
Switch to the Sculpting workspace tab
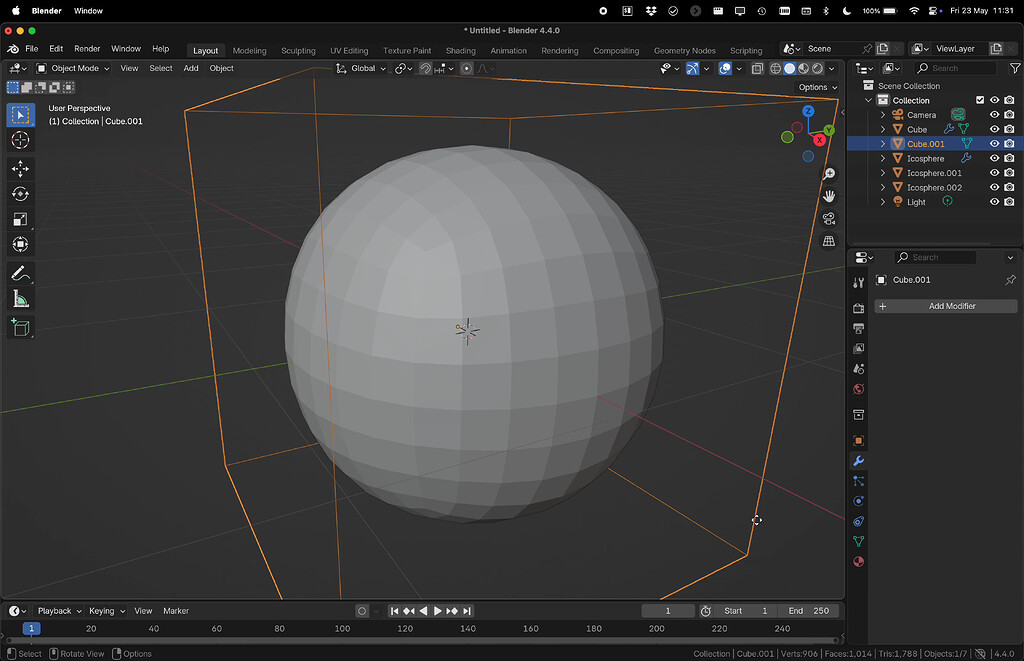(298, 50)
